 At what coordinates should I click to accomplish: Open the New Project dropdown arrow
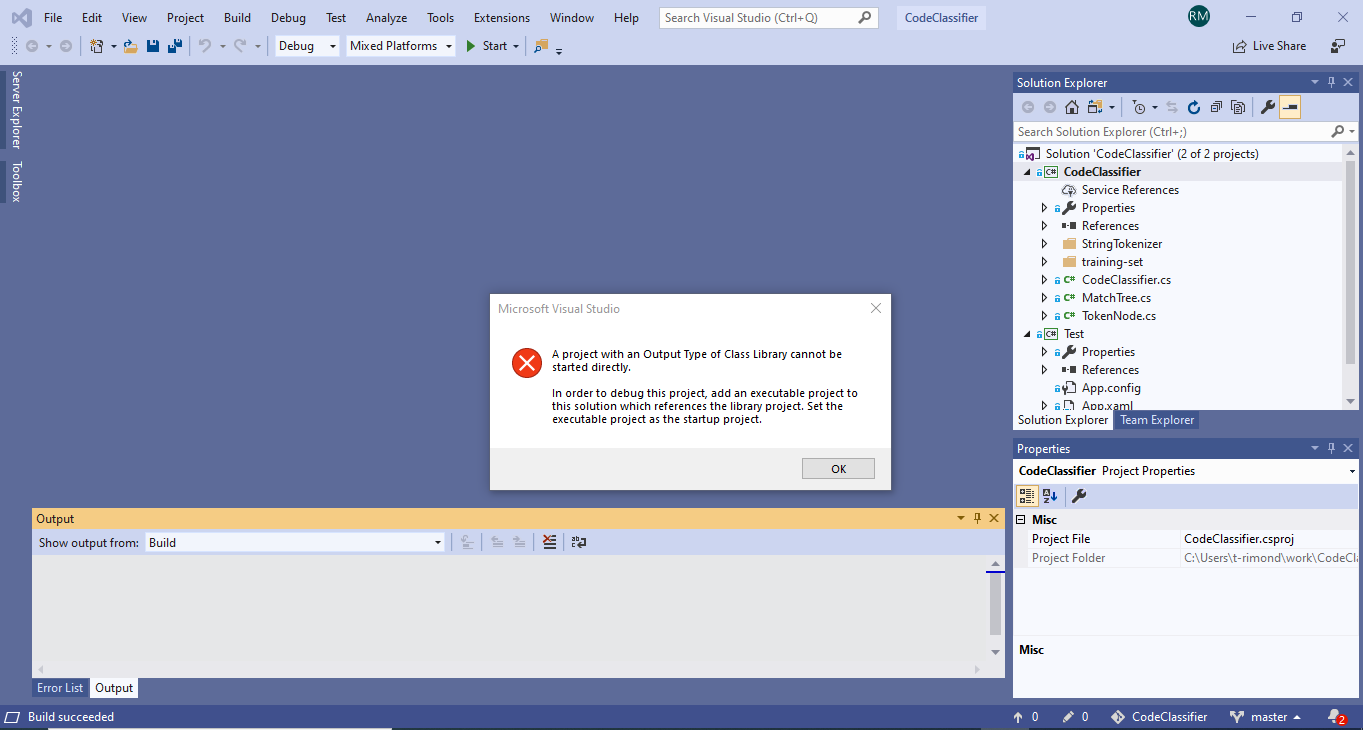tap(113, 46)
